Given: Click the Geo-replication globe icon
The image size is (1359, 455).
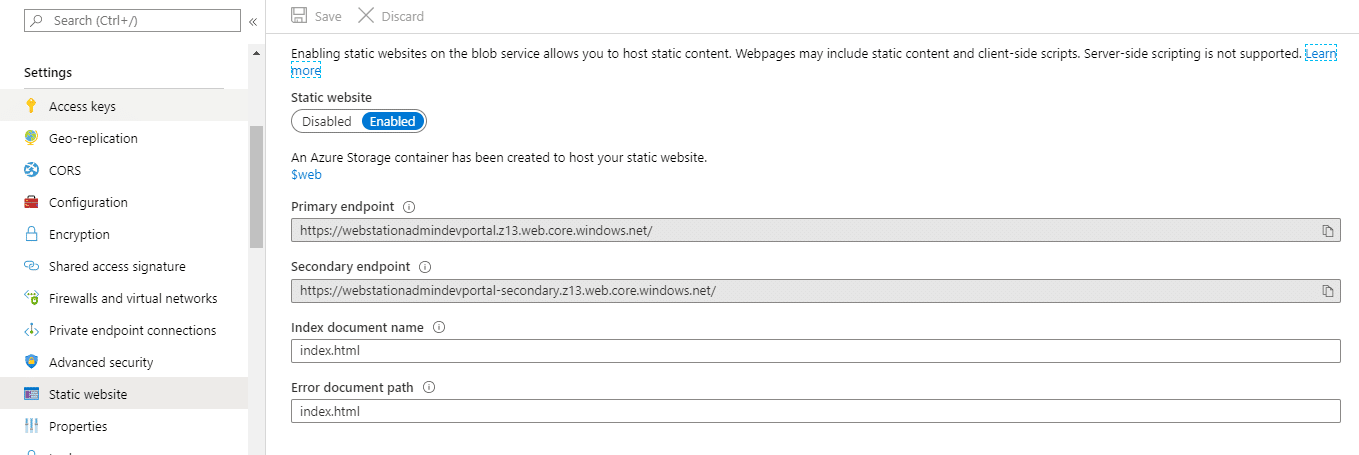Looking at the screenshot, I should point(31,138).
